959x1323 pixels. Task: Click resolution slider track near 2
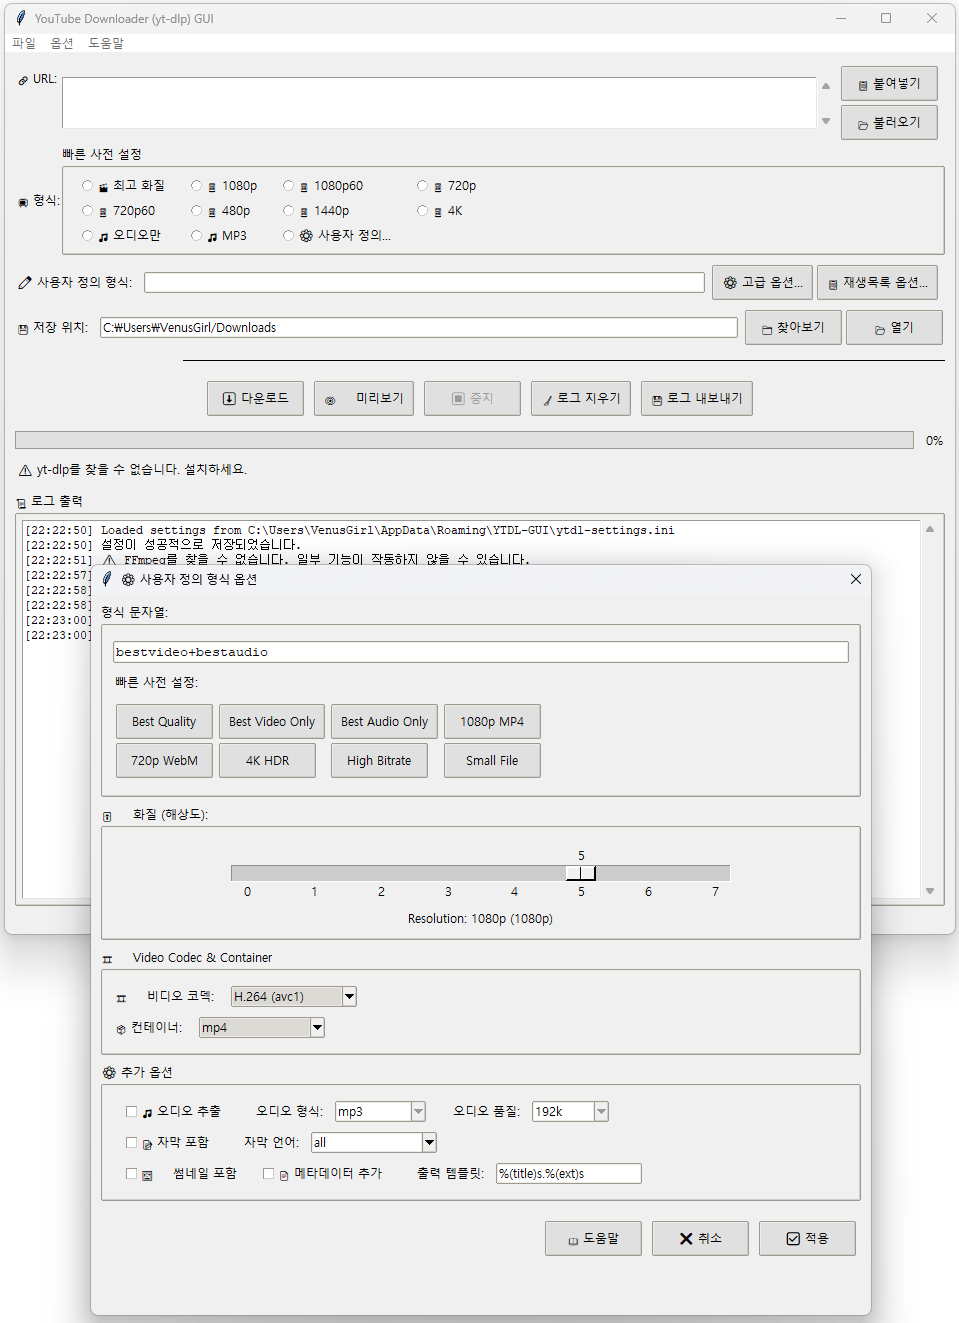(x=381, y=873)
